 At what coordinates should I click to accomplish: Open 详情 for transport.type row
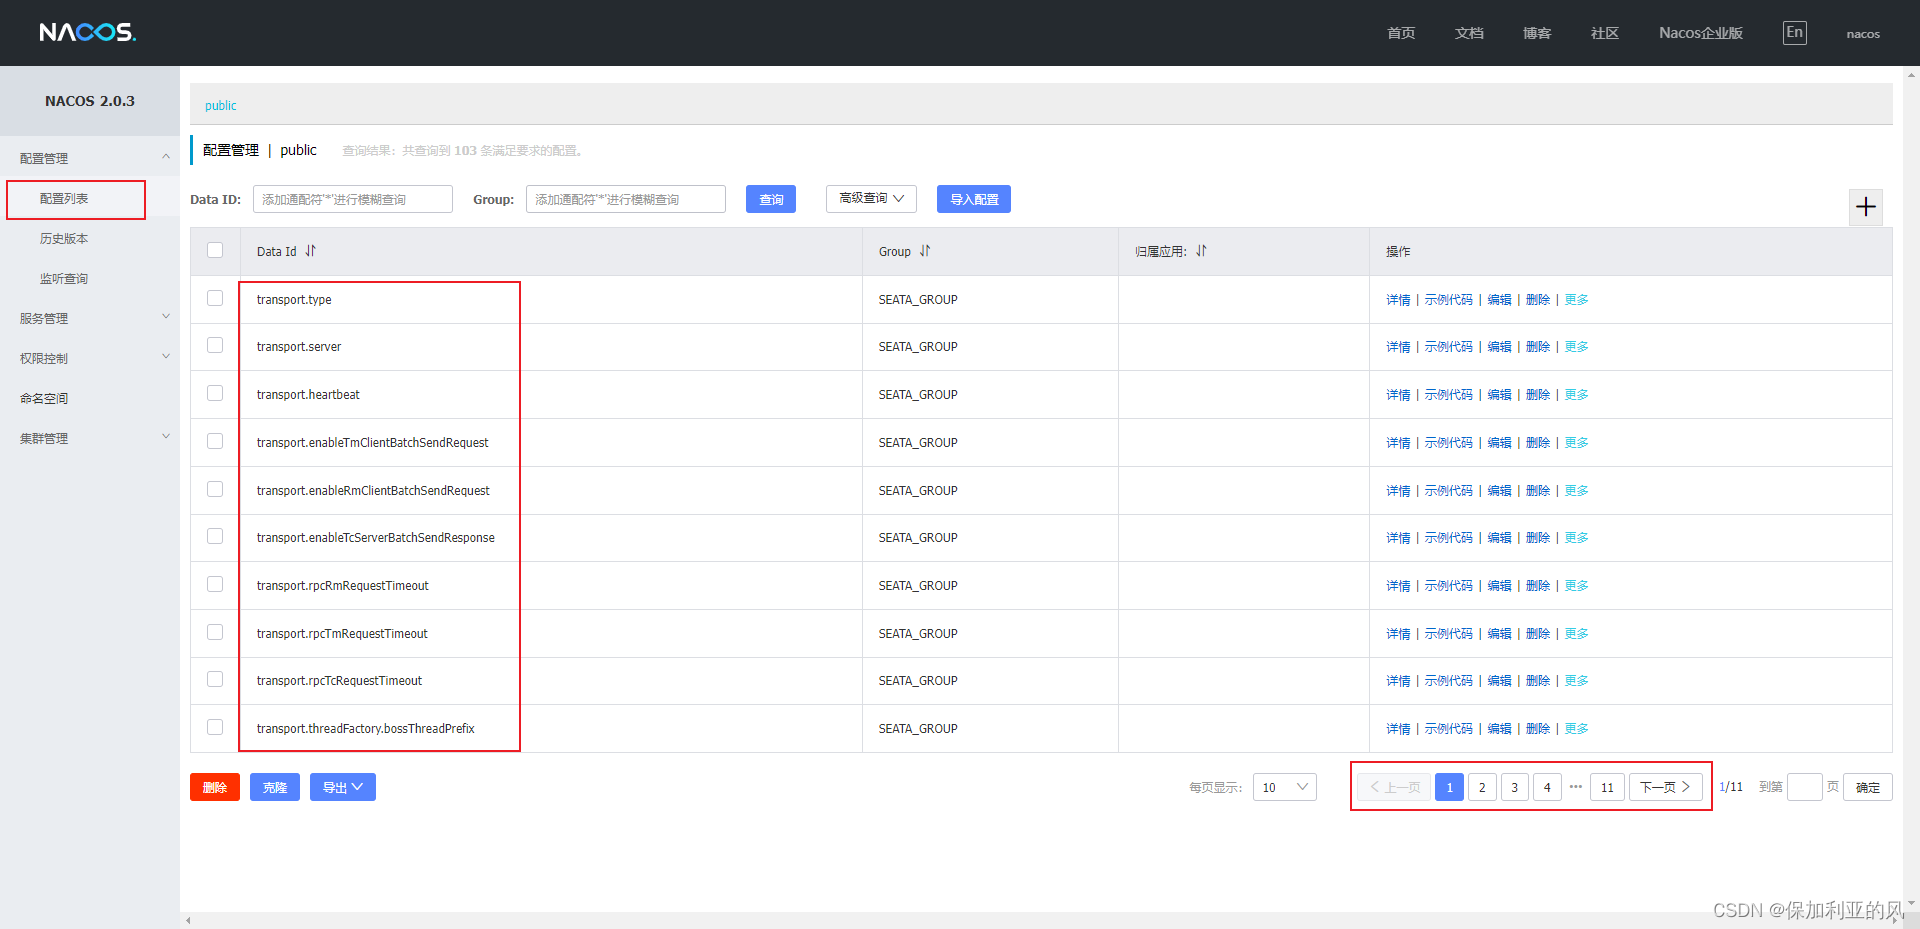click(x=1398, y=300)
